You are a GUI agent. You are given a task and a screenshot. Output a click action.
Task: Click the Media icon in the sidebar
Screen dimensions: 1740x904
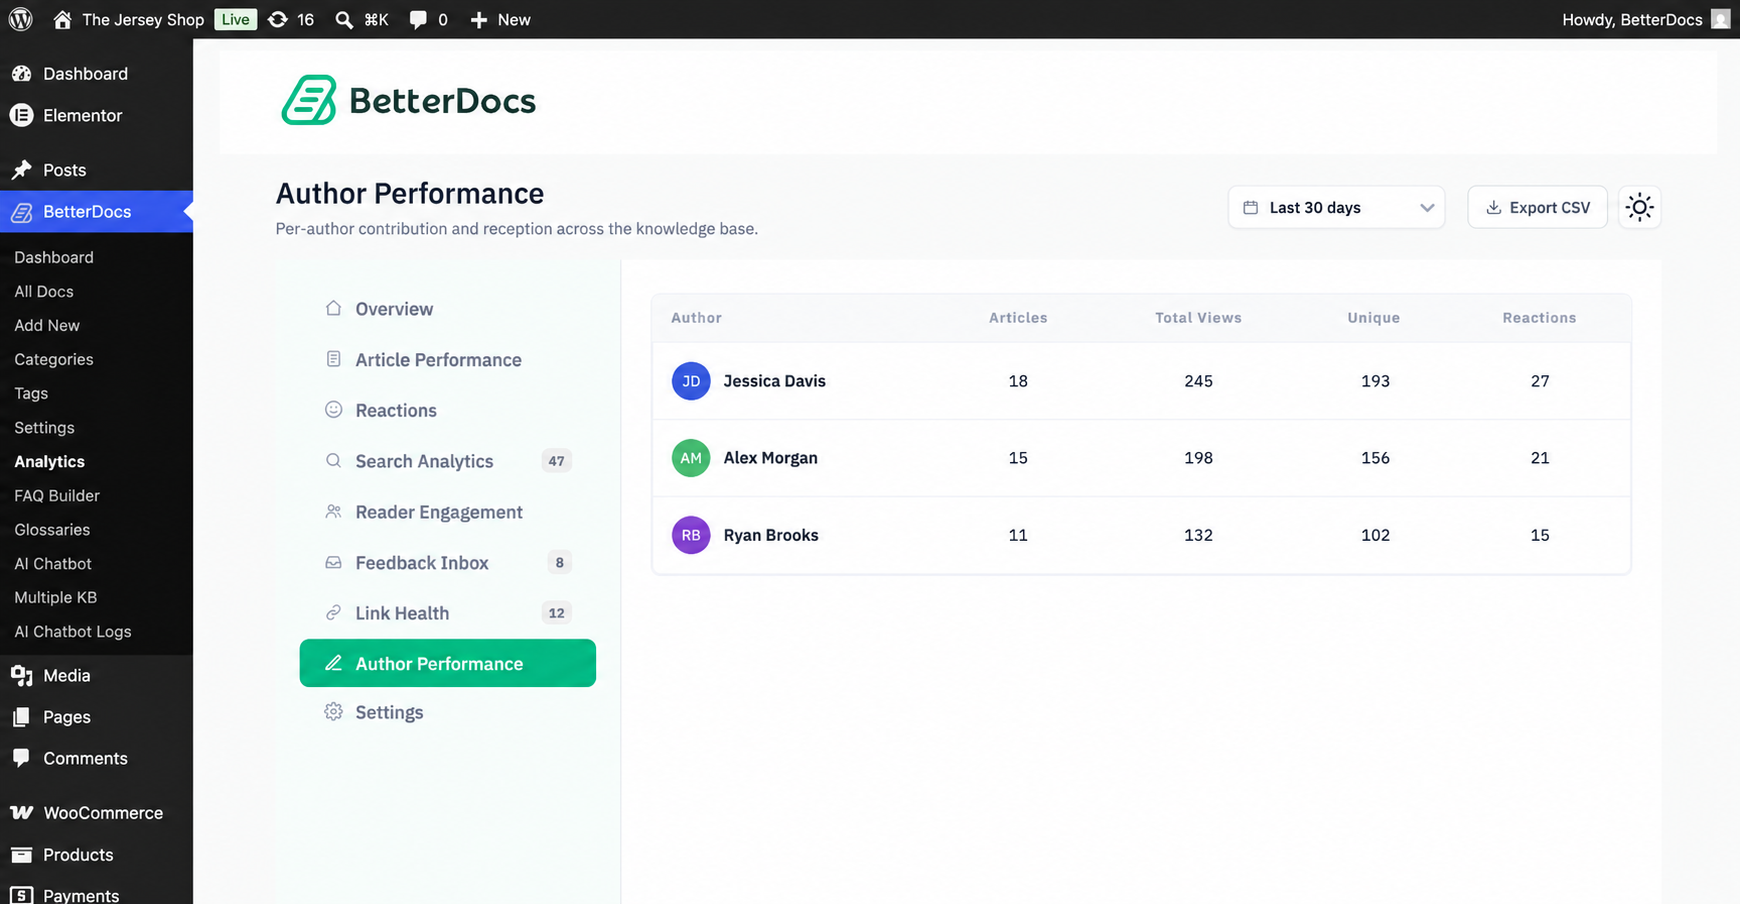point(21,676)
